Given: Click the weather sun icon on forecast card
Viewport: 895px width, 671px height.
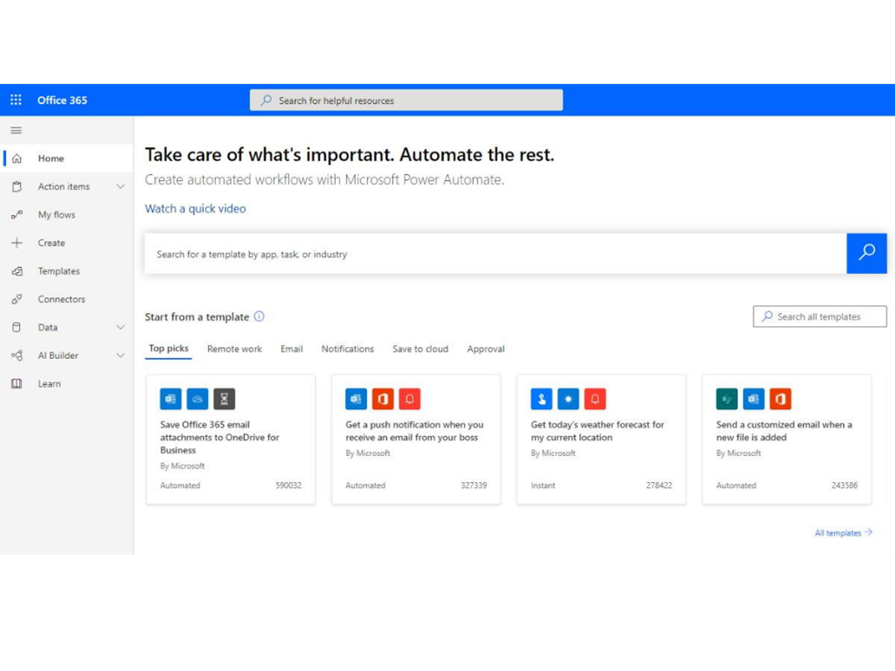Looking at the screenshot, I should [x=568, y=399].
